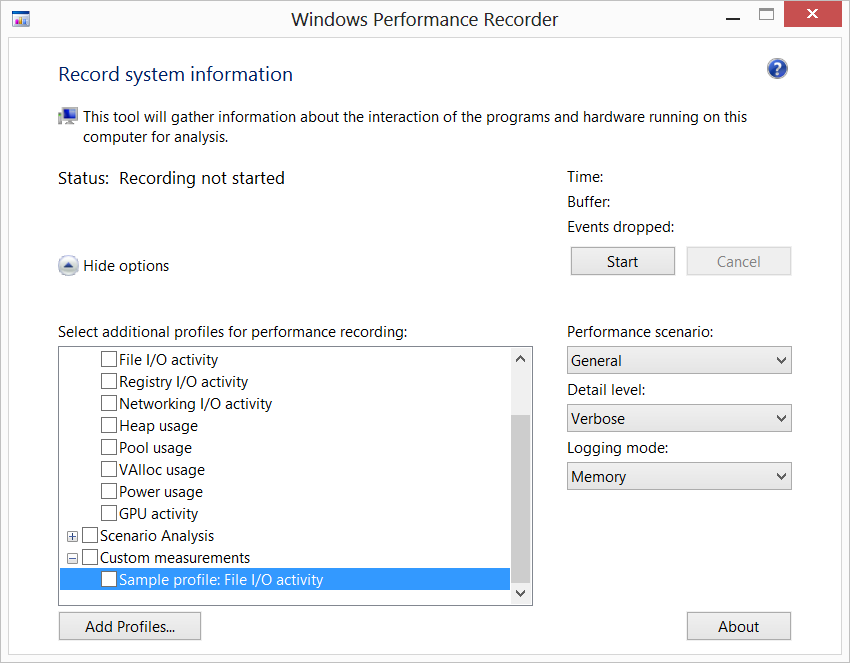Enable Heap usage profile checkbox
850x663 pixels.
(109, 426)
